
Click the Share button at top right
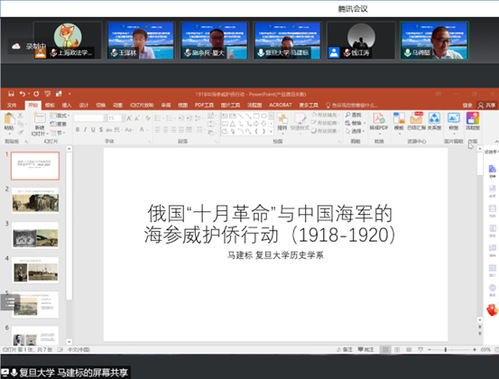click(487, 105)
